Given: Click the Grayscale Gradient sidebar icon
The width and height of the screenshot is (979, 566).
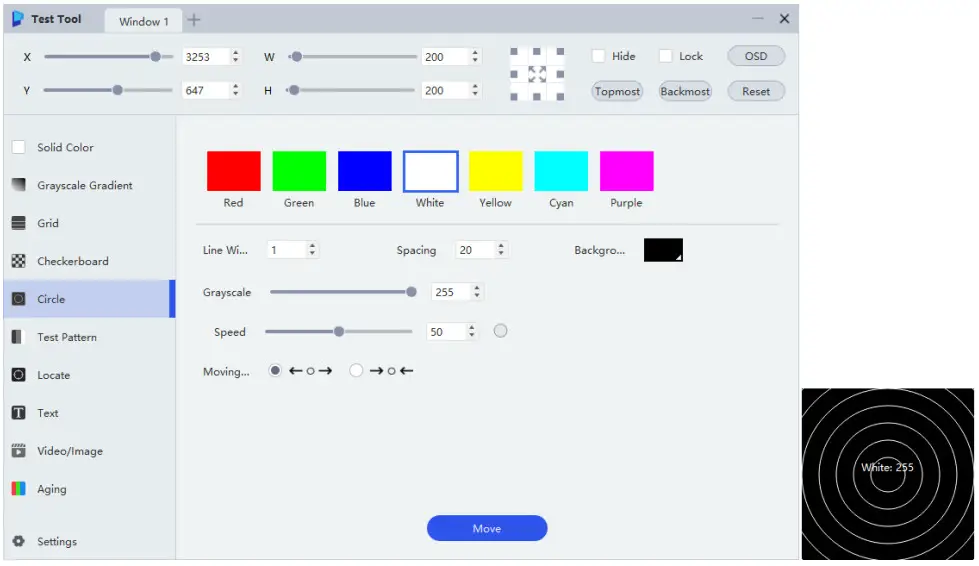Looking at the screenshot, I should (19, 185).
